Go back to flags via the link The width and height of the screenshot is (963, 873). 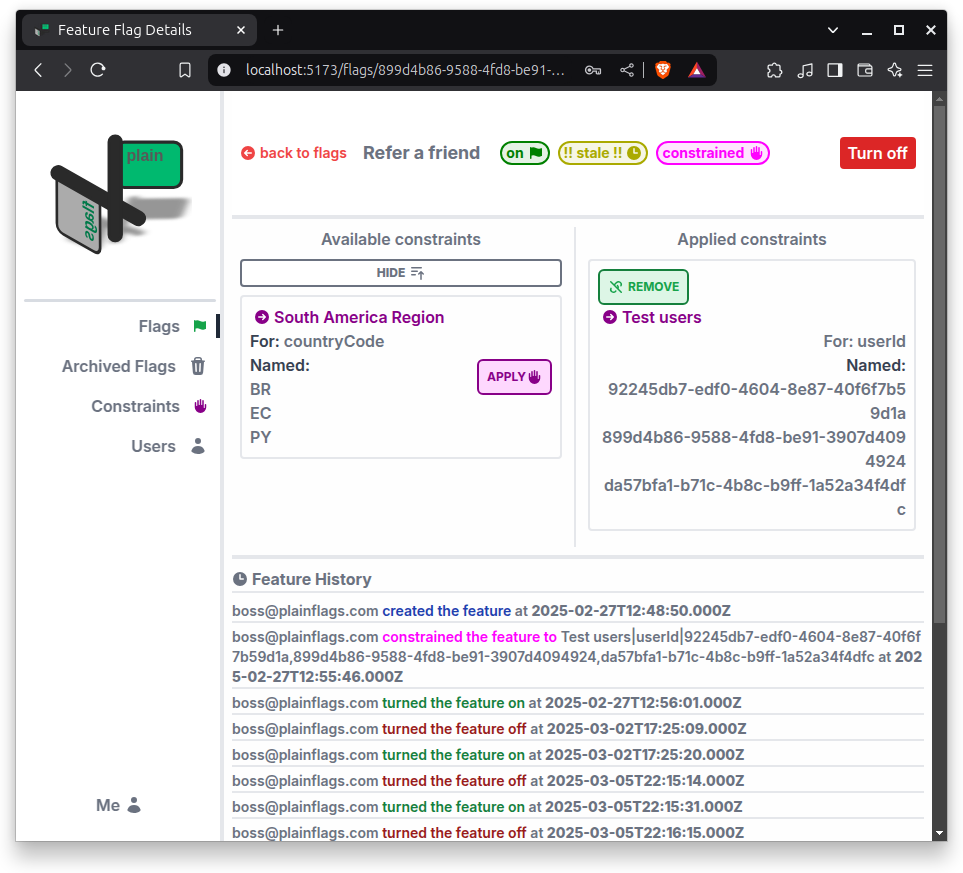293,153
